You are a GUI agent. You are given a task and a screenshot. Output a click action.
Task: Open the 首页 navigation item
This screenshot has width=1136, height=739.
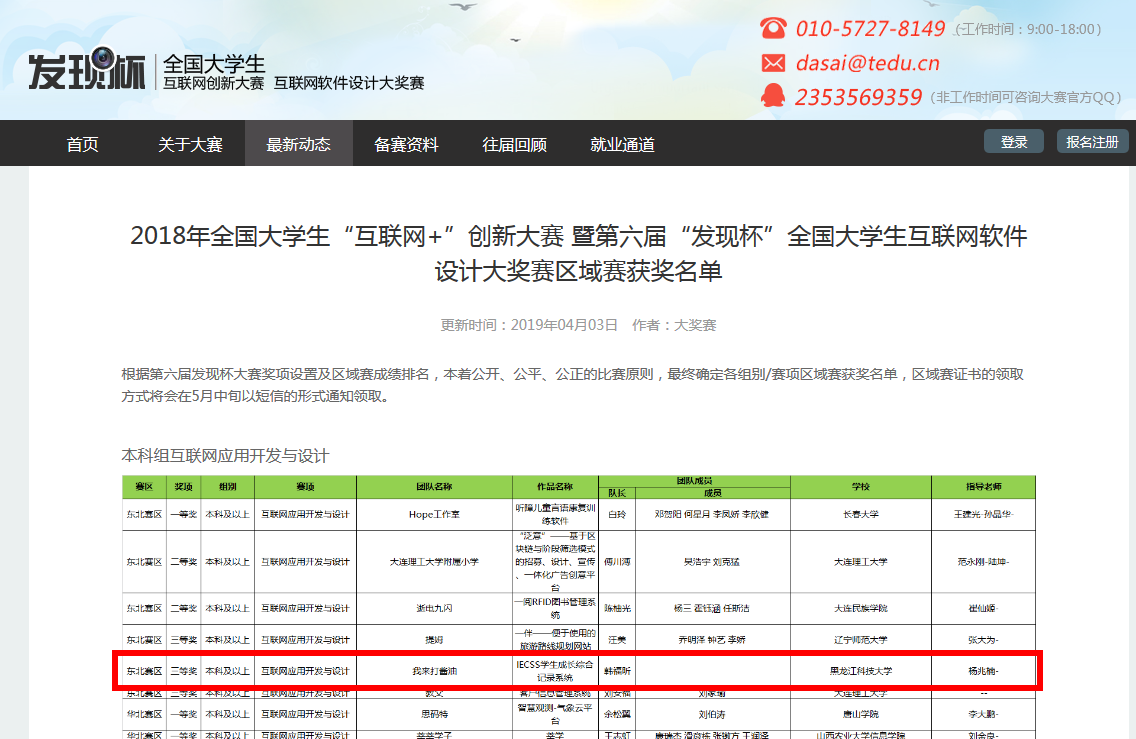click(83, 144)
